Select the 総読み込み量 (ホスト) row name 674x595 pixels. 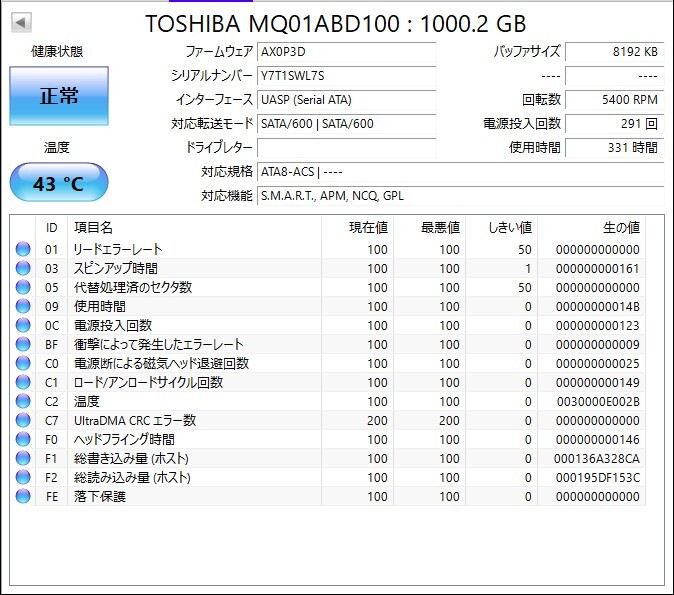point(132,477)
